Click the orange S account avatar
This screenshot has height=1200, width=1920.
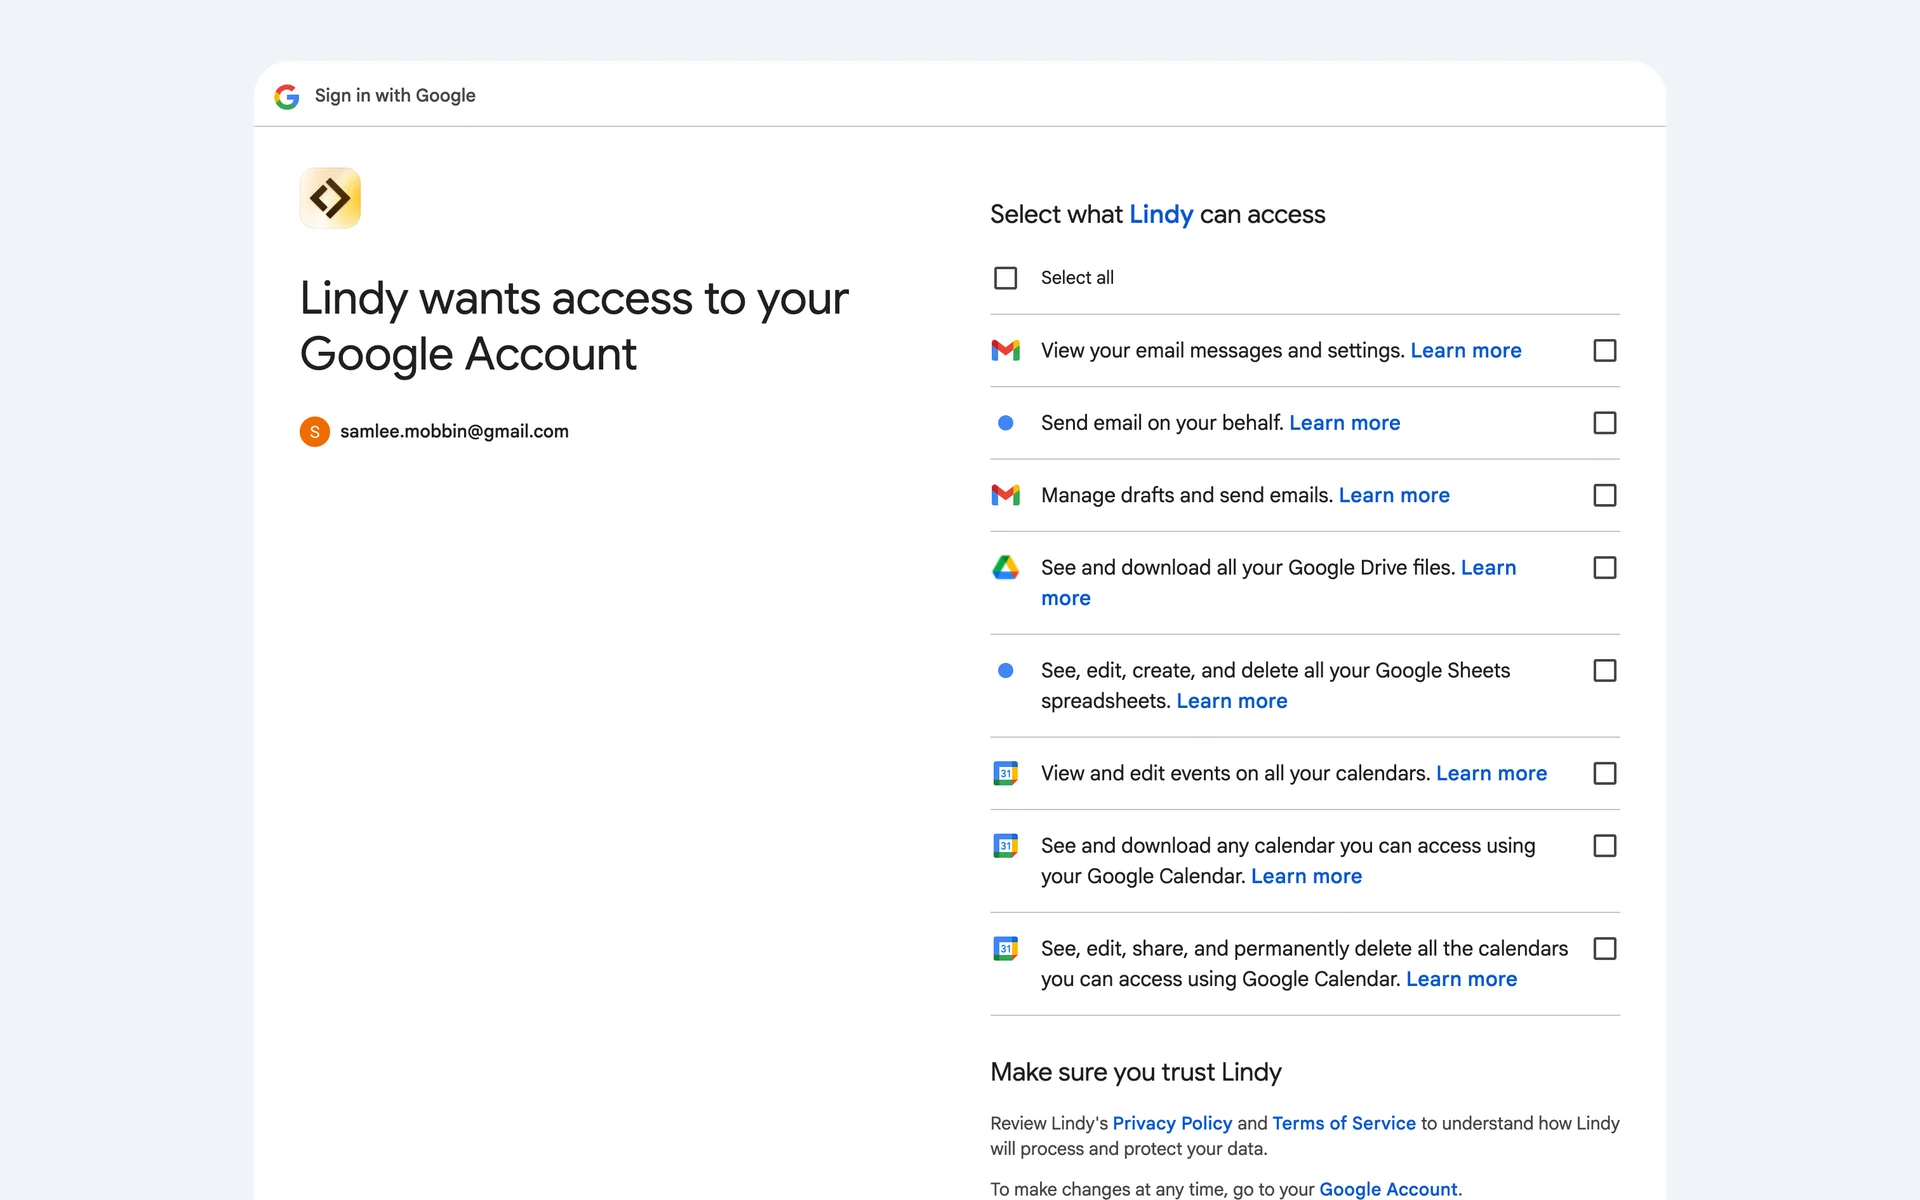point(314,431)
